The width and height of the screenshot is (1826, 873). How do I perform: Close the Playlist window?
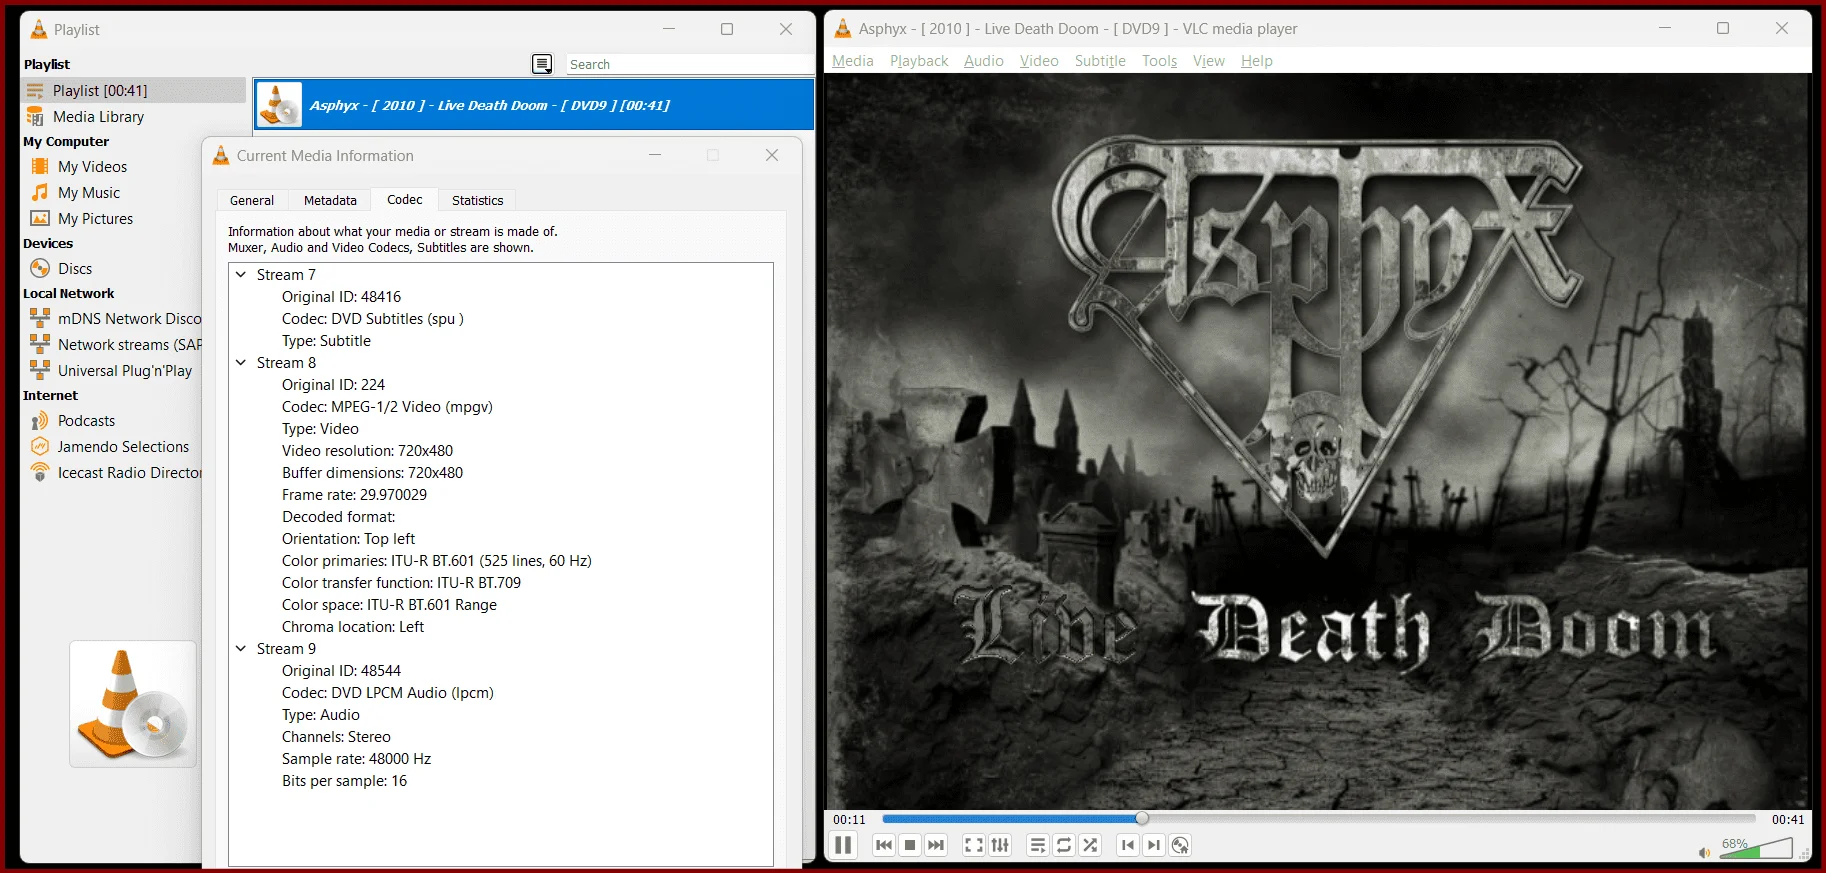[x=786, y=29]
